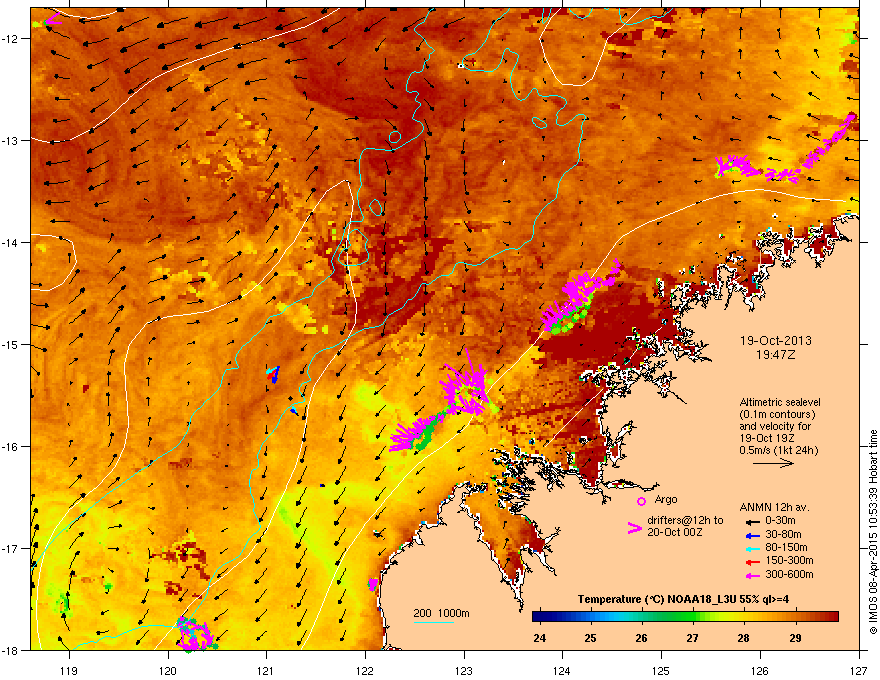Click the longitude label '122'
The height and width of the screenshot is (680, 880).
[x=365, y=670]
